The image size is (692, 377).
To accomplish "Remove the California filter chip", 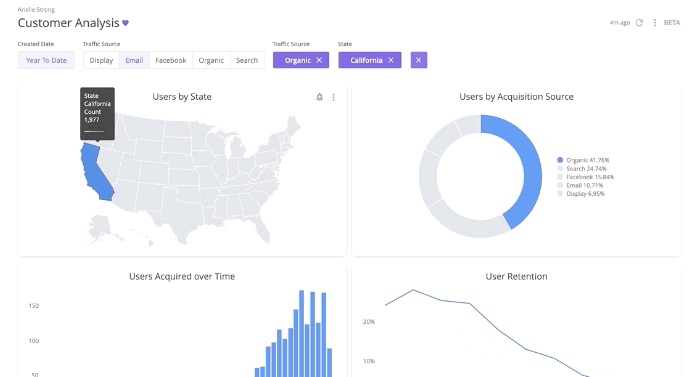I will coord(391,60).
